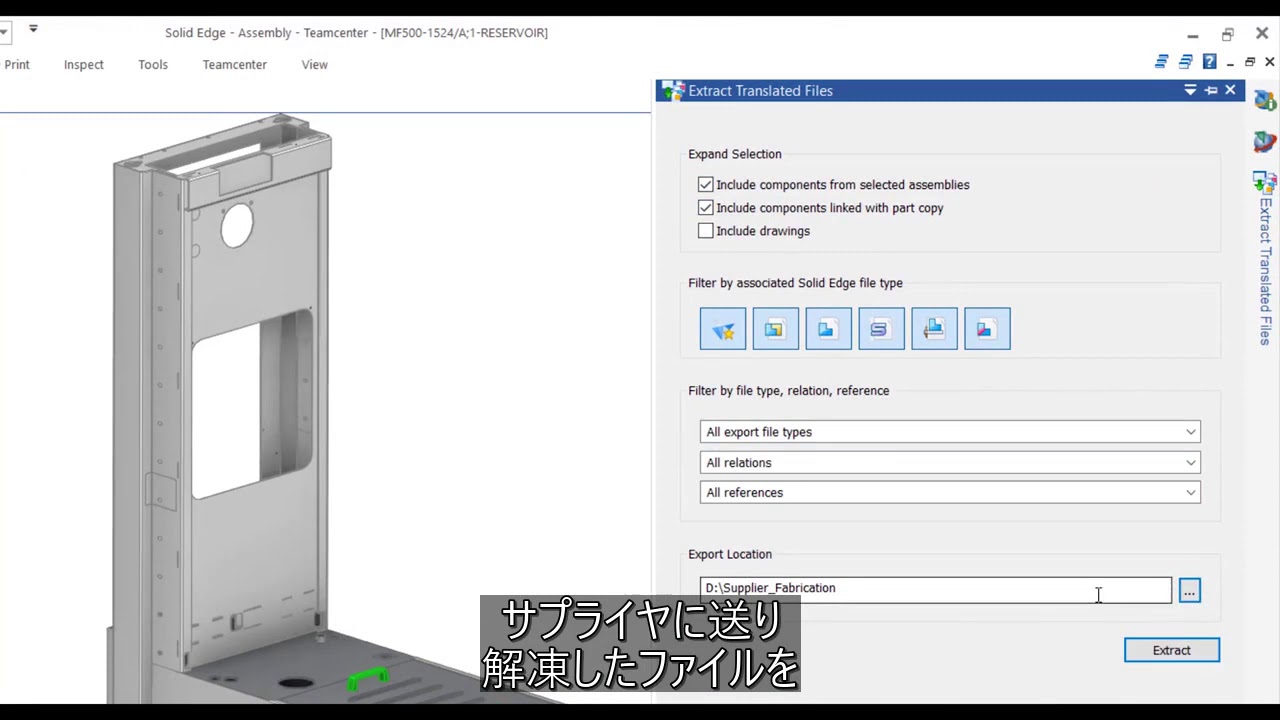Open the View ribbon tab
1280x720 pixels.
click(315, 65)
